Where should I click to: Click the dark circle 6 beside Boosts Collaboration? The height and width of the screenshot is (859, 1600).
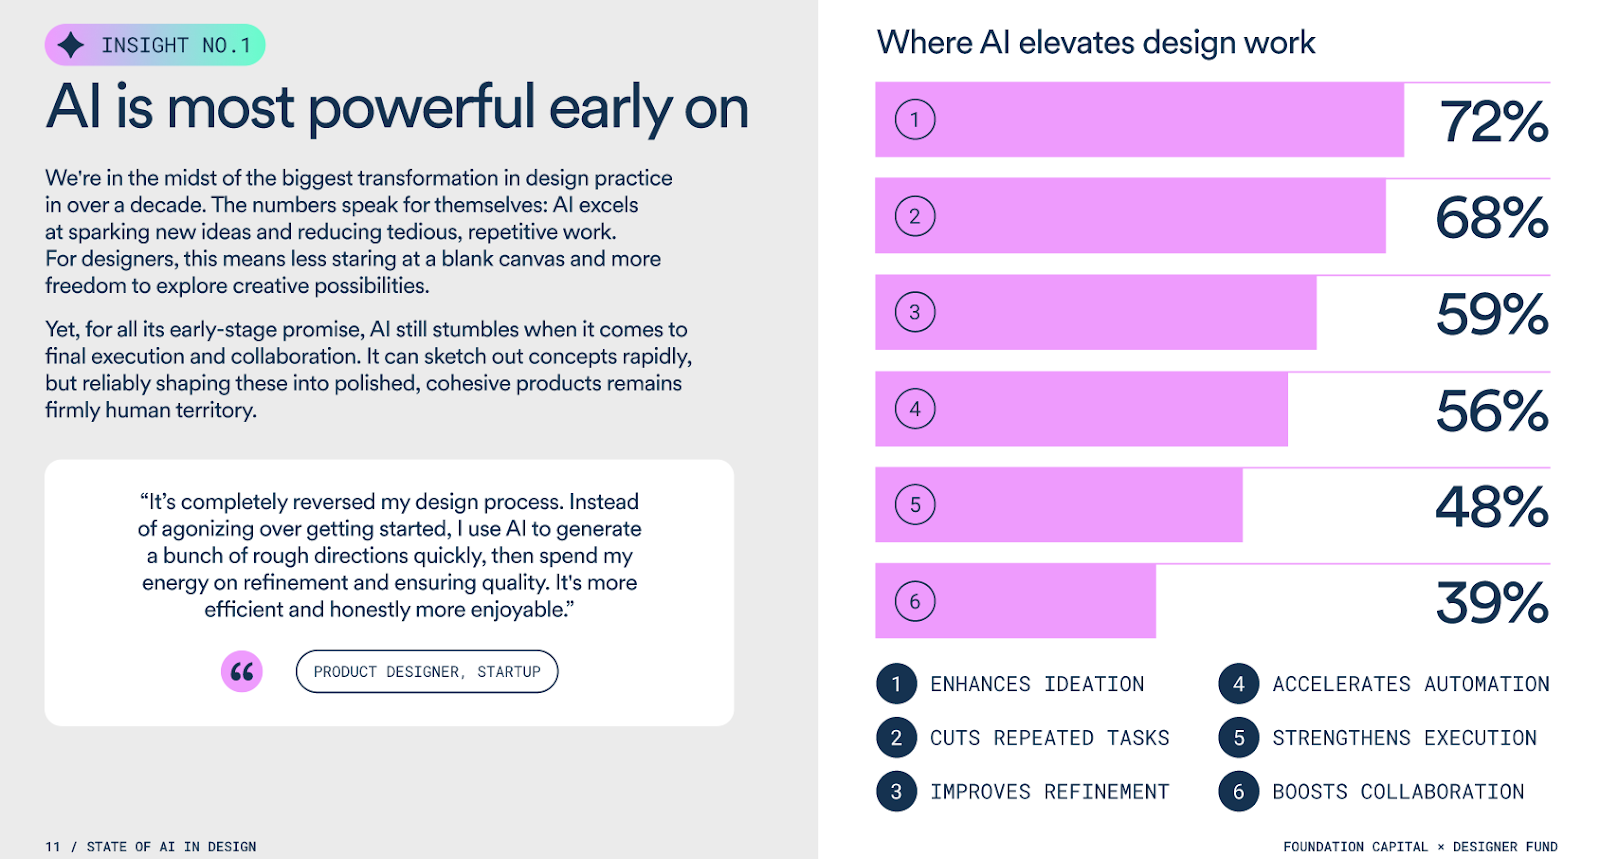pyautogui.click(x=1238, y=792)
